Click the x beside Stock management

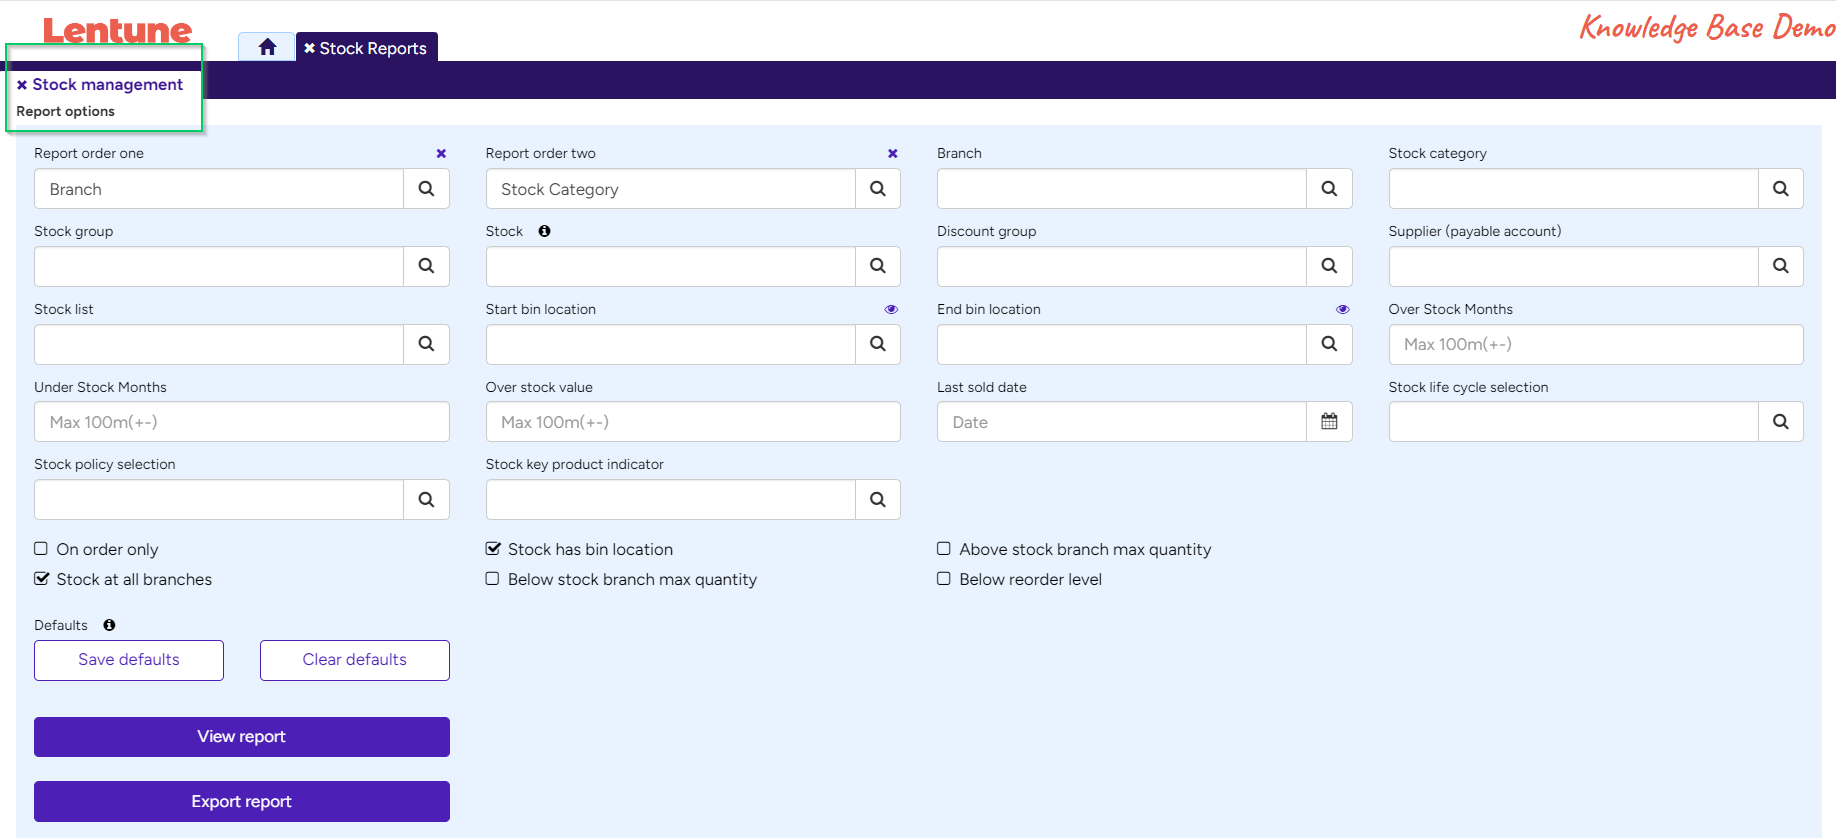click(22, 85)
